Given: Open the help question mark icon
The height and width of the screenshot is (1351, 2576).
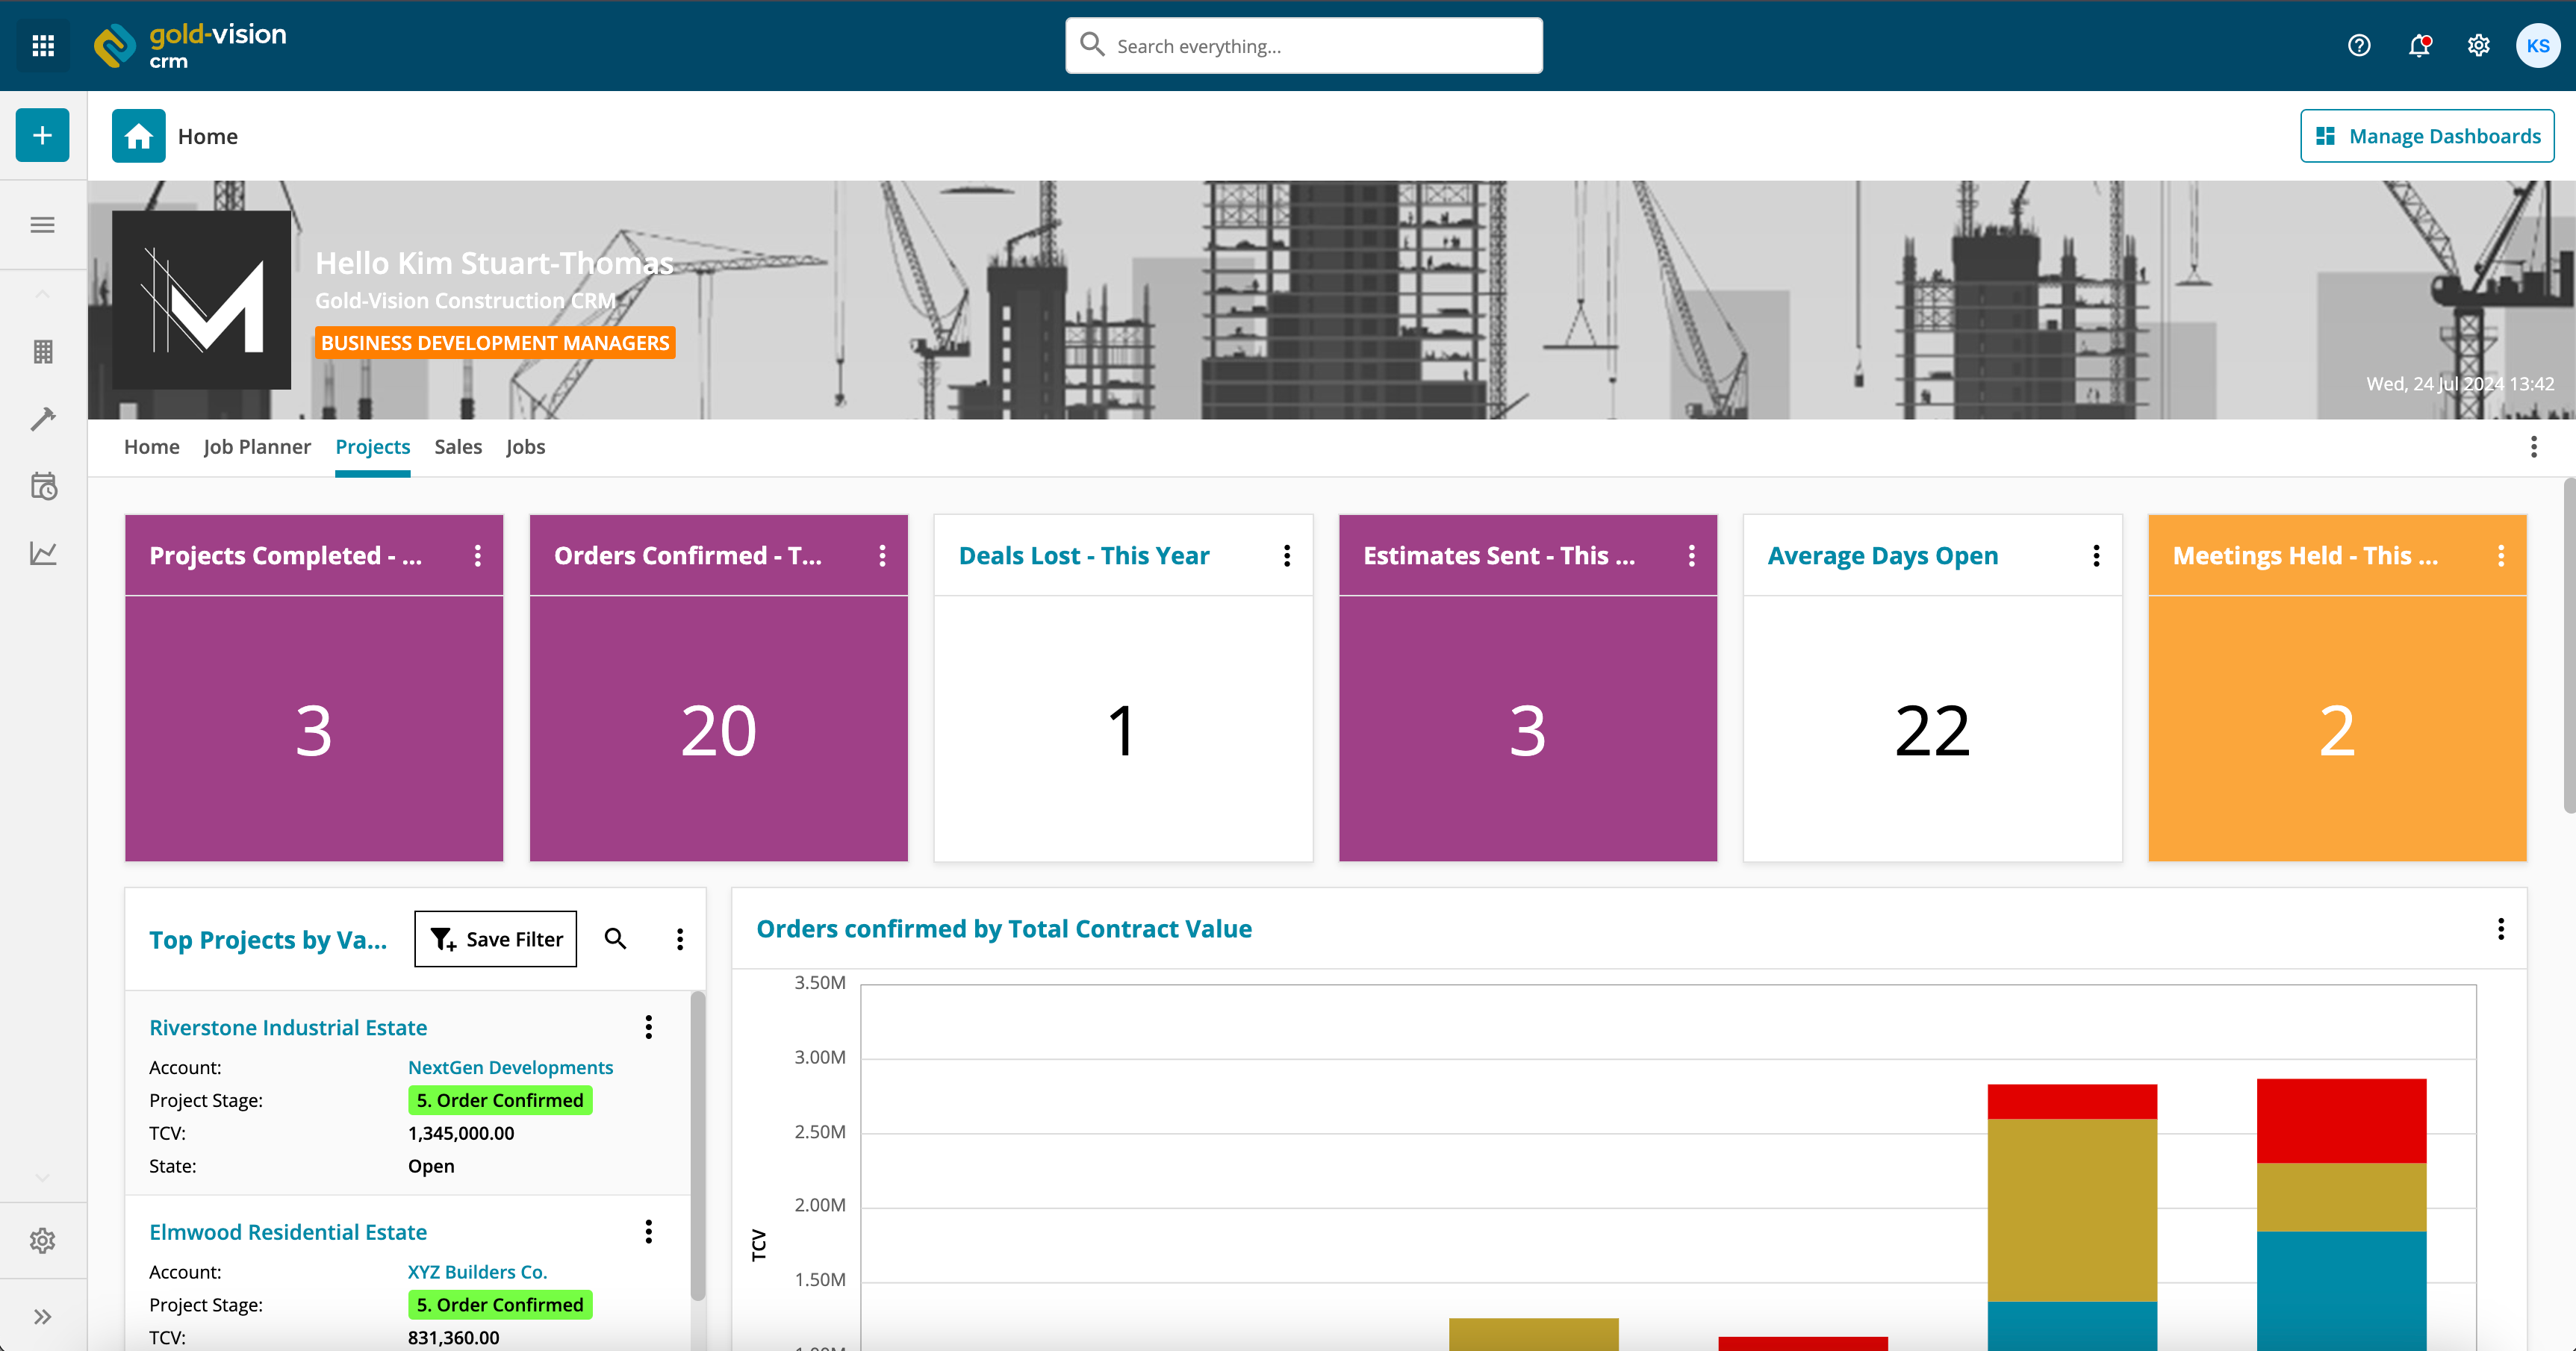Looking at the screenshot, I should (2359, 45).
